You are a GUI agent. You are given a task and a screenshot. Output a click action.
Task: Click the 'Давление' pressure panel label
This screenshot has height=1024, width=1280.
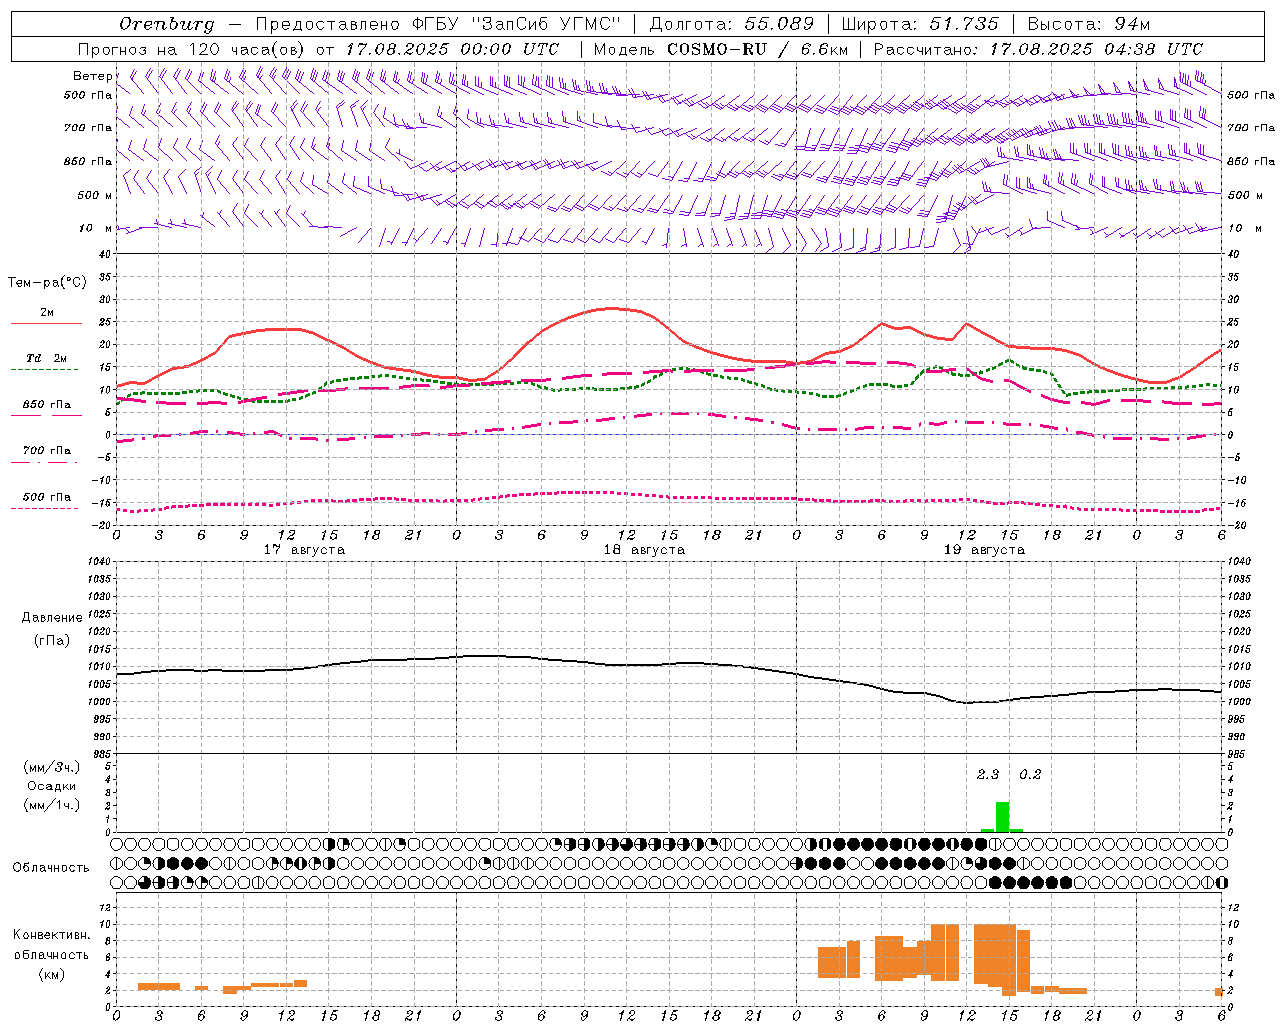(x=52, y=618)
